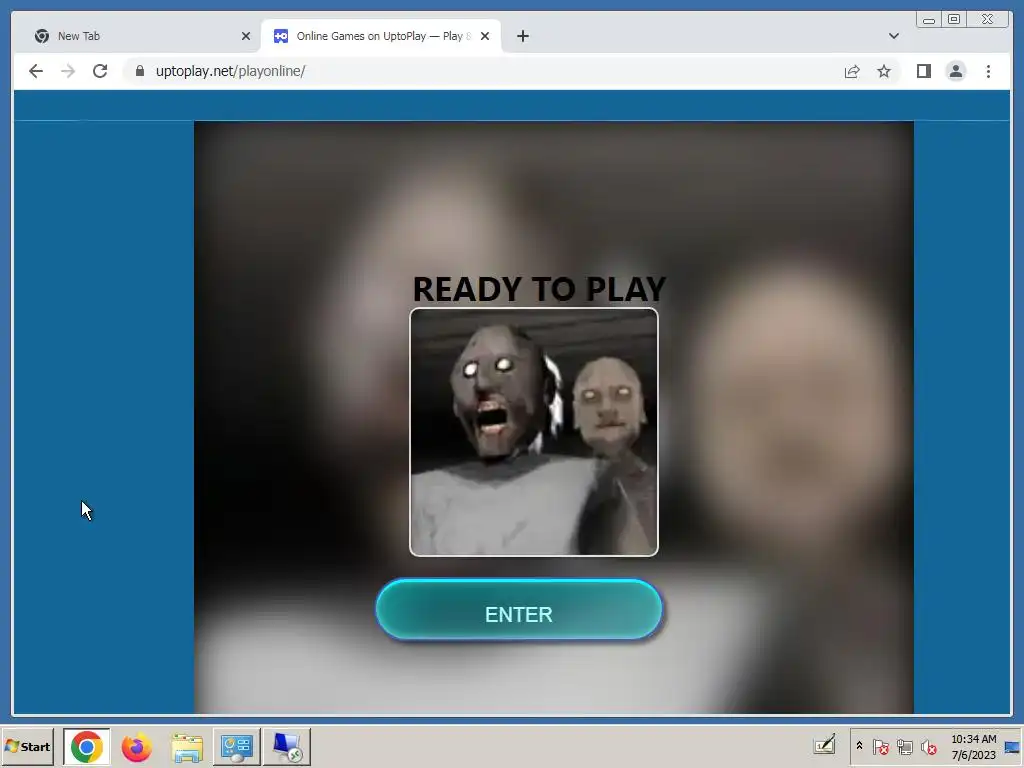This screenshot has height=768, width=1024.
Task: Open the Windows Start menu
Action: pyautogui.click(x=27, y=746)
